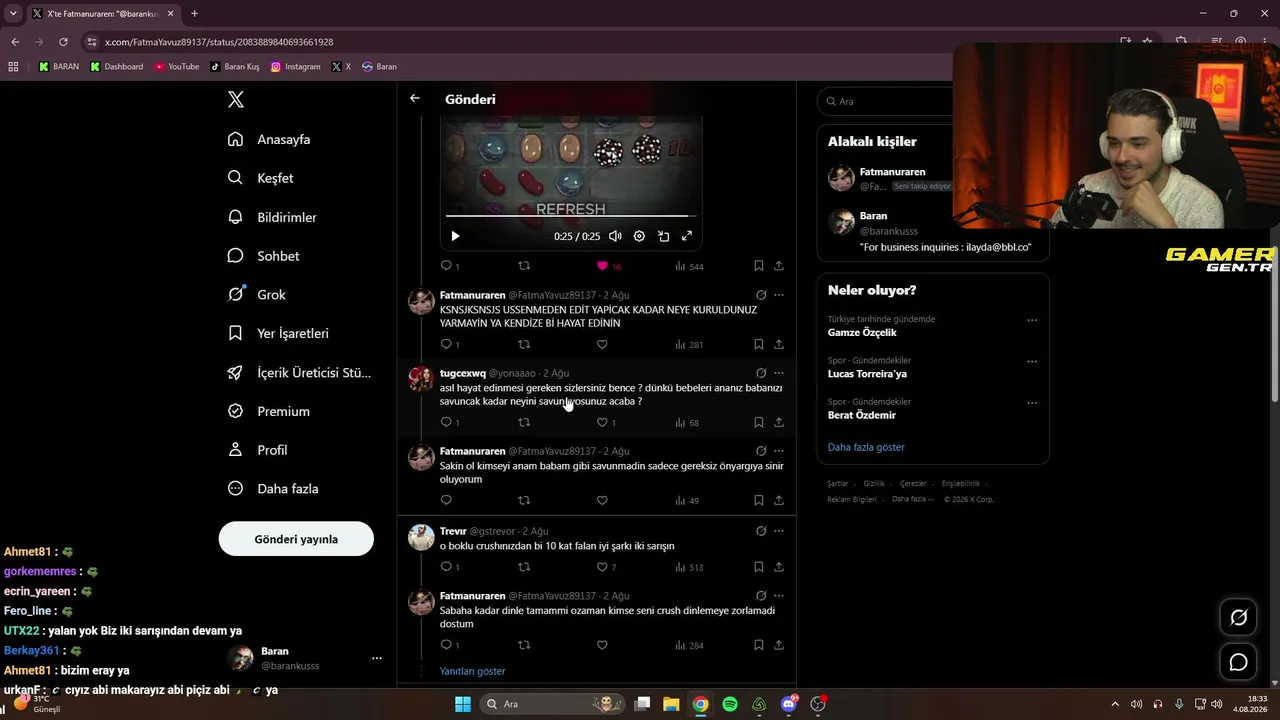Open Yer İşaretleri in the sidebar
The height and width of the screenshot is (720, 1280).
coord(278,333)
